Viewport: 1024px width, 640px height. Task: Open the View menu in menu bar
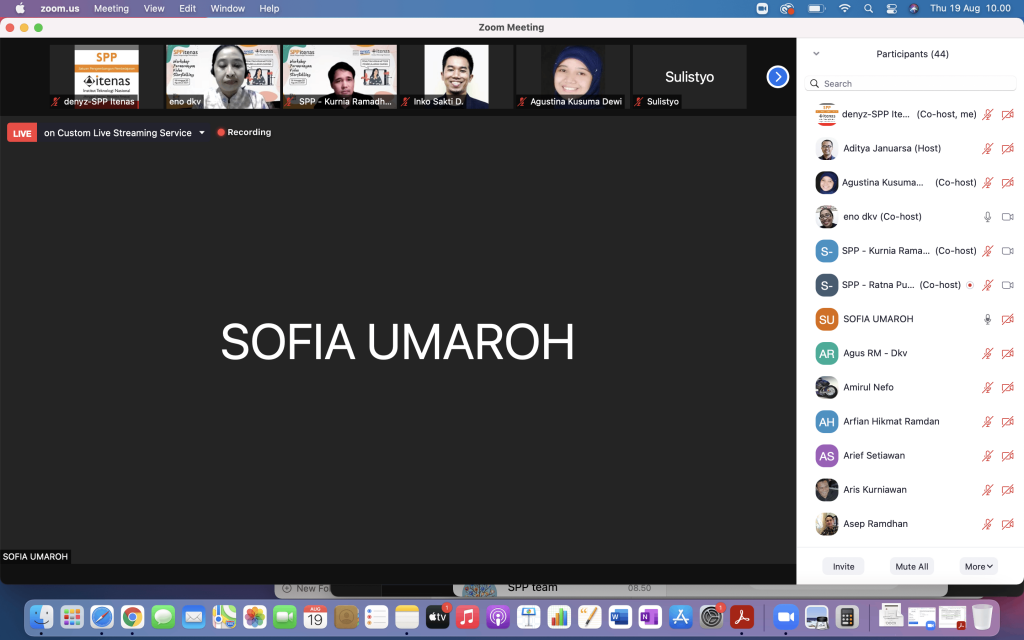coord(154,8)
